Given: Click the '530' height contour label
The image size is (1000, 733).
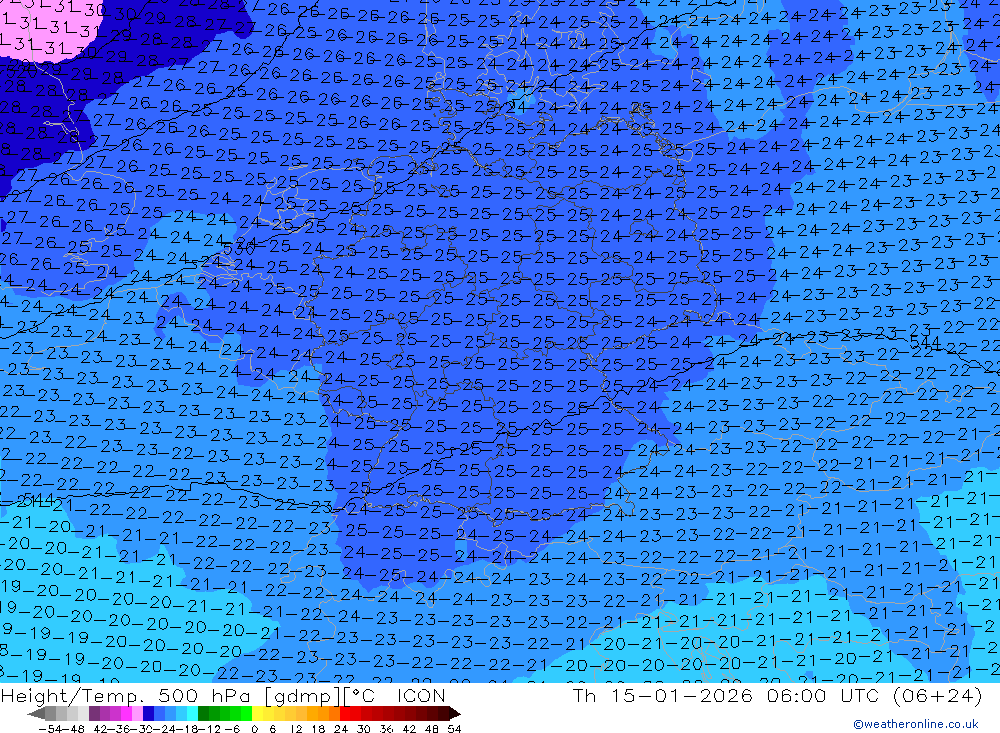Looking at the screenshot, I should coord(239,248).
